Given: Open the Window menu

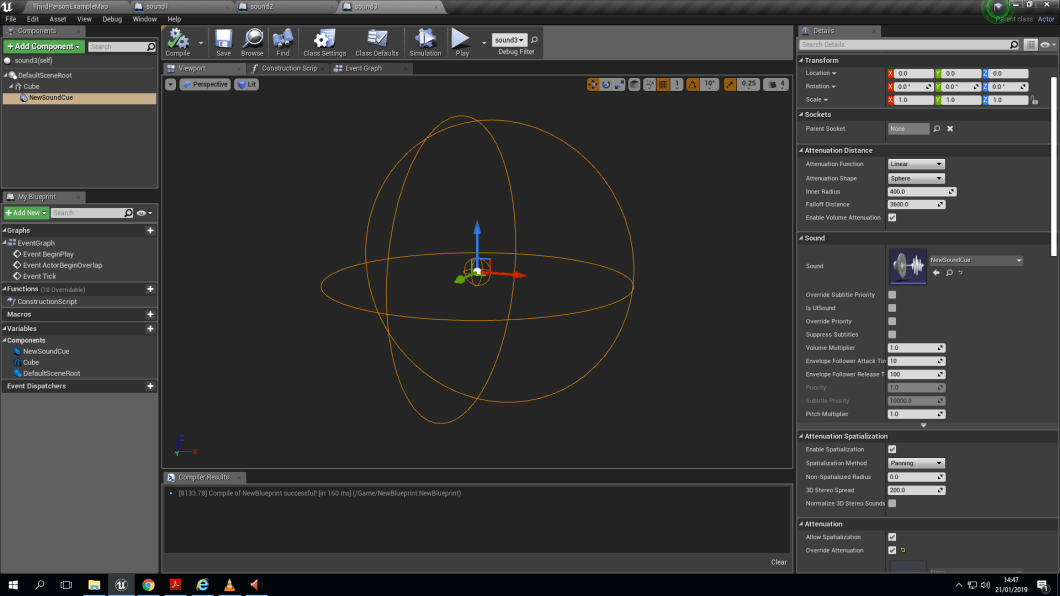Looking at the screenshot, I should [144, 19].
